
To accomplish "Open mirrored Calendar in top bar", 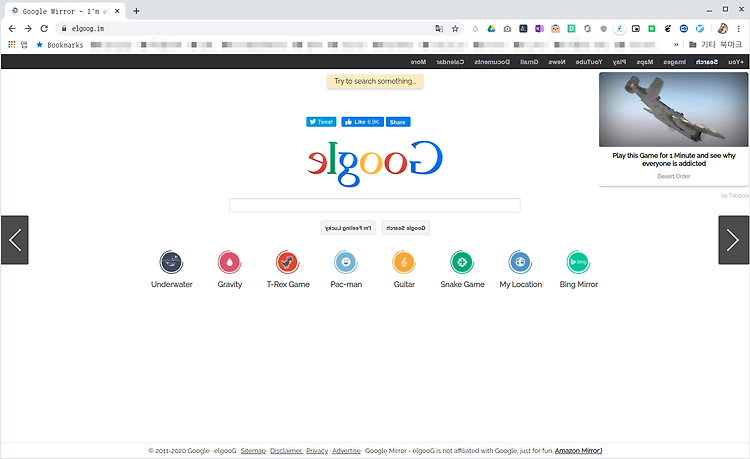I will (x=450, y=62).
